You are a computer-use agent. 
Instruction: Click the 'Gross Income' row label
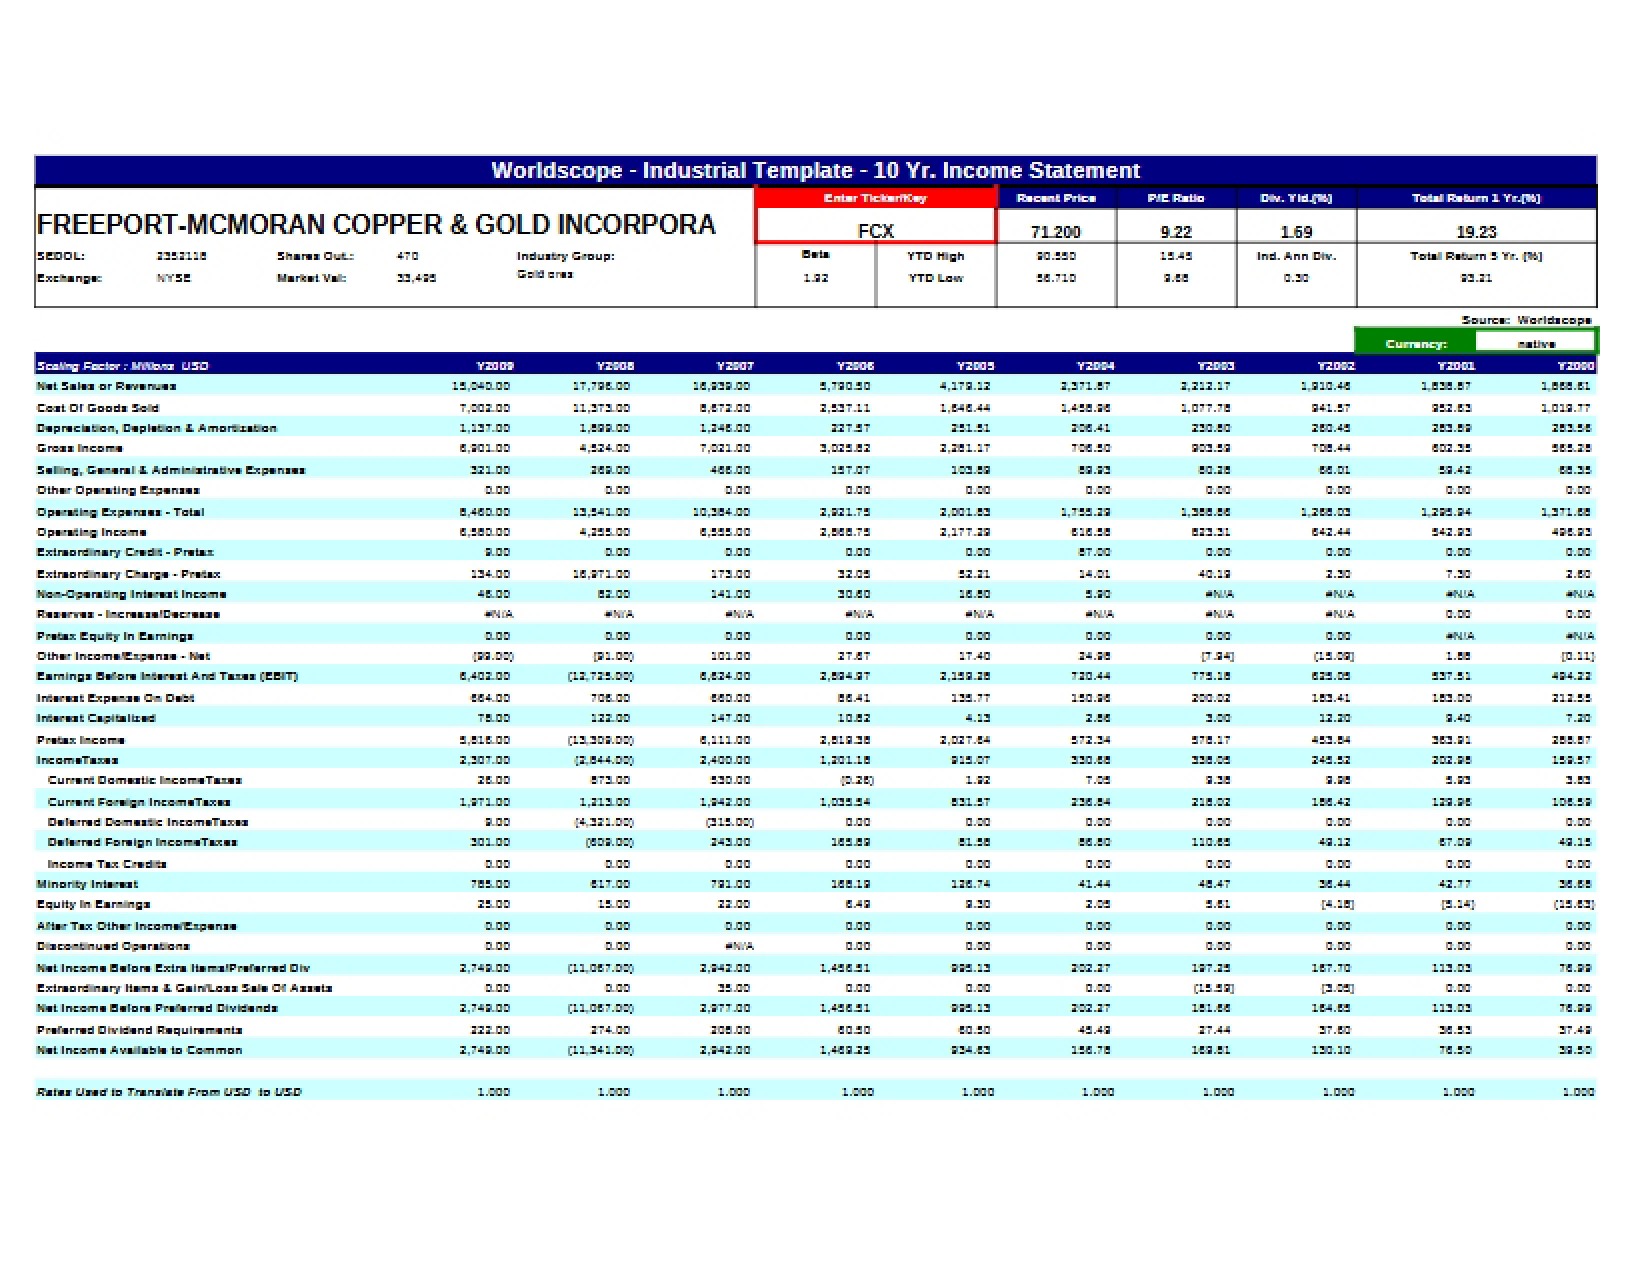(80, 448)
